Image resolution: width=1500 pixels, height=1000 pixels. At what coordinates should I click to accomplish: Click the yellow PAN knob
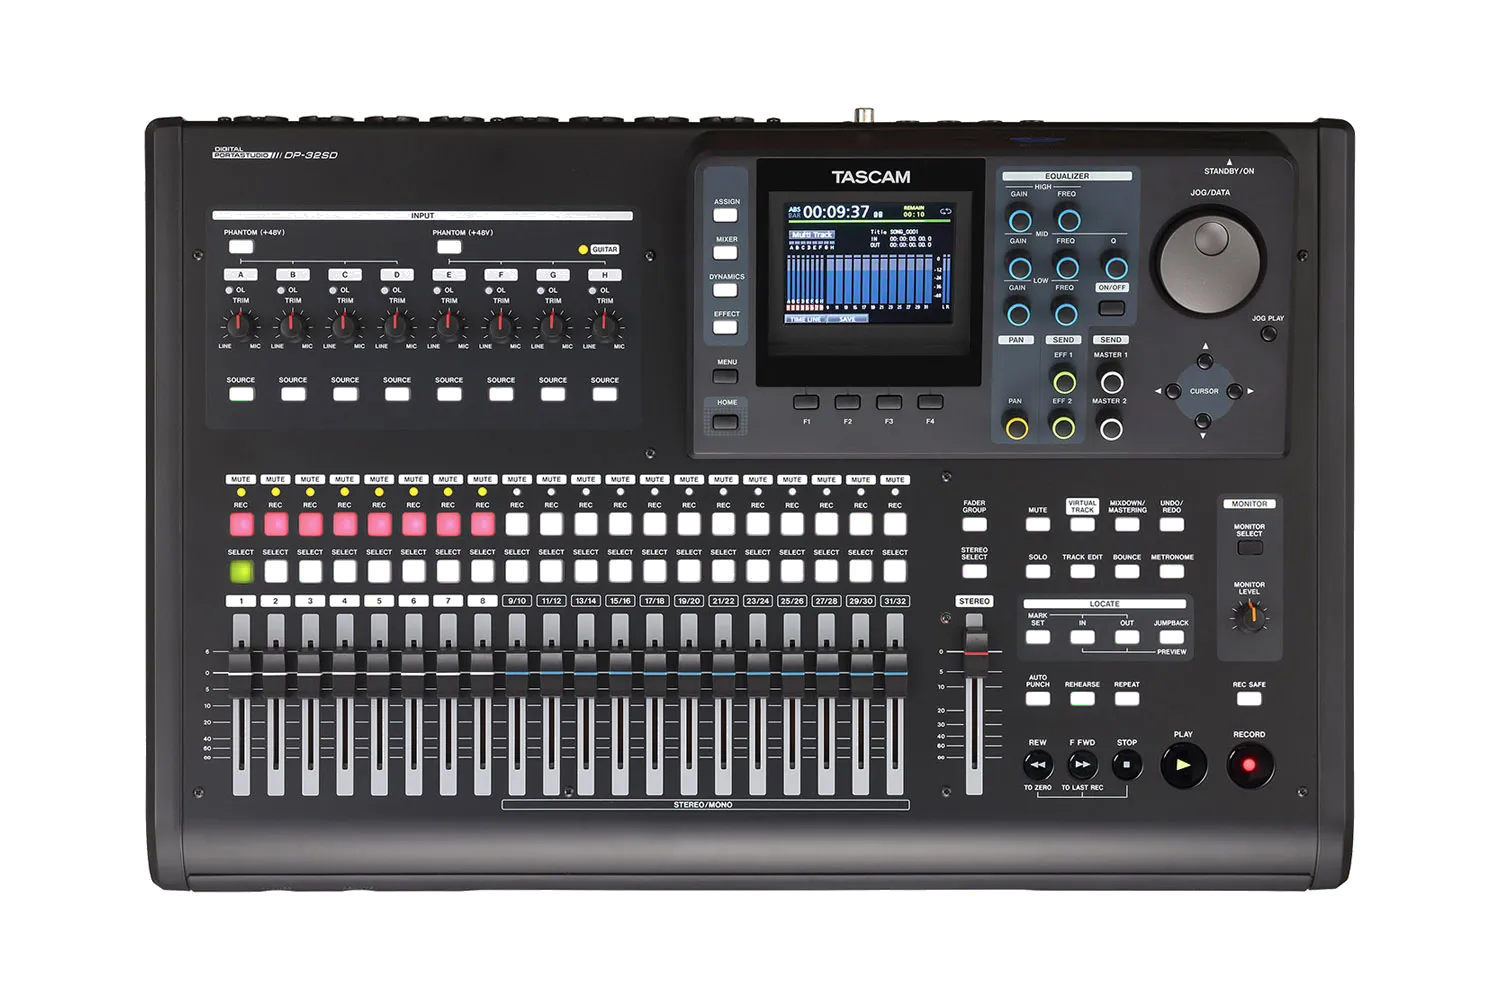pos(1016,428)
